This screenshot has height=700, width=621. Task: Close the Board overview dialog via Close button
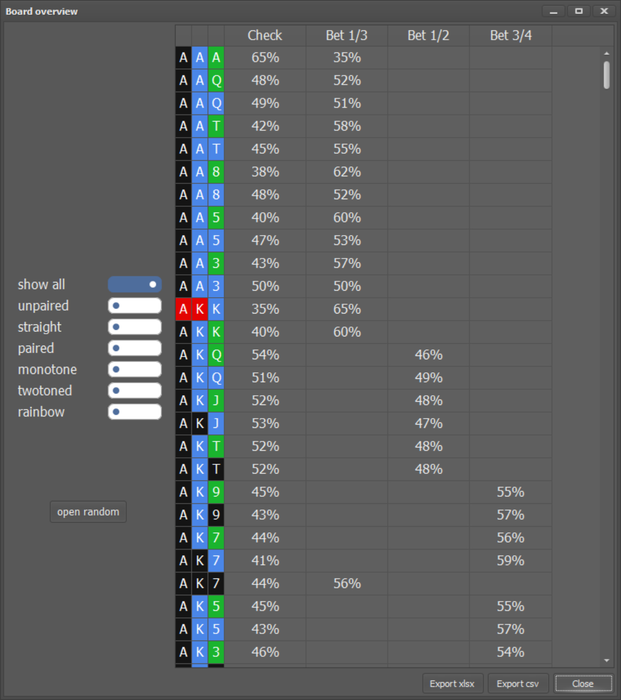(x=583, y=683)
